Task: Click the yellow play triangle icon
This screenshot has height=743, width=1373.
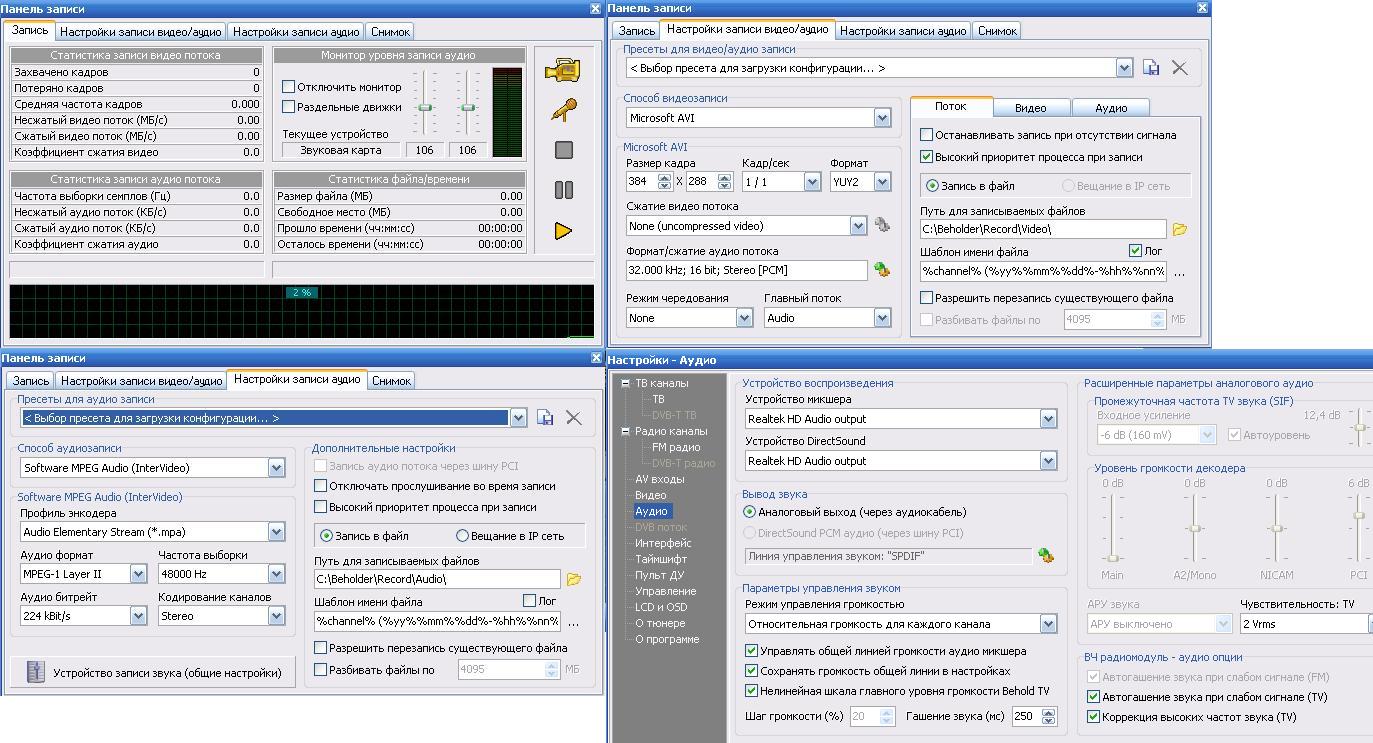Action: pyautogui.click(x=563, y=231)
